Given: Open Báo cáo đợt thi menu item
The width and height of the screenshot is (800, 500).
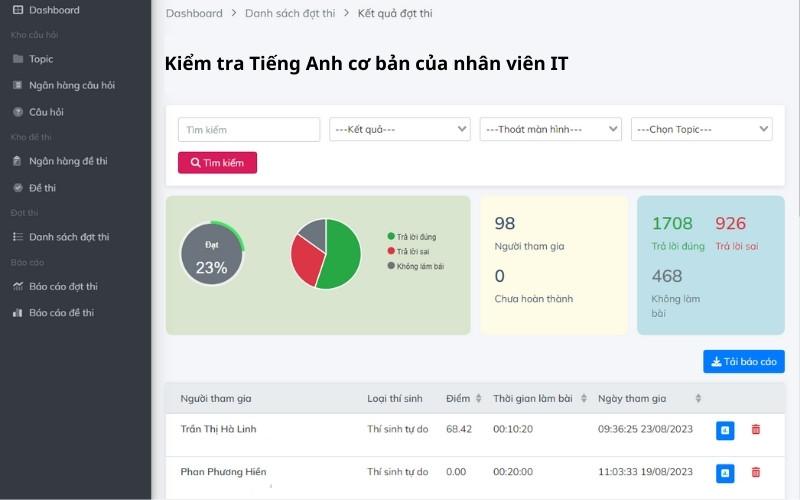Looking at the screenshot, I should [x=63, y=286].
